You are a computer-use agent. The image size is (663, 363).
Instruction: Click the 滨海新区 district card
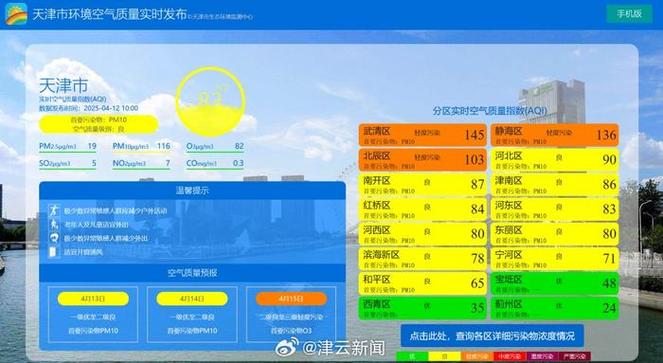pos(423,259)
